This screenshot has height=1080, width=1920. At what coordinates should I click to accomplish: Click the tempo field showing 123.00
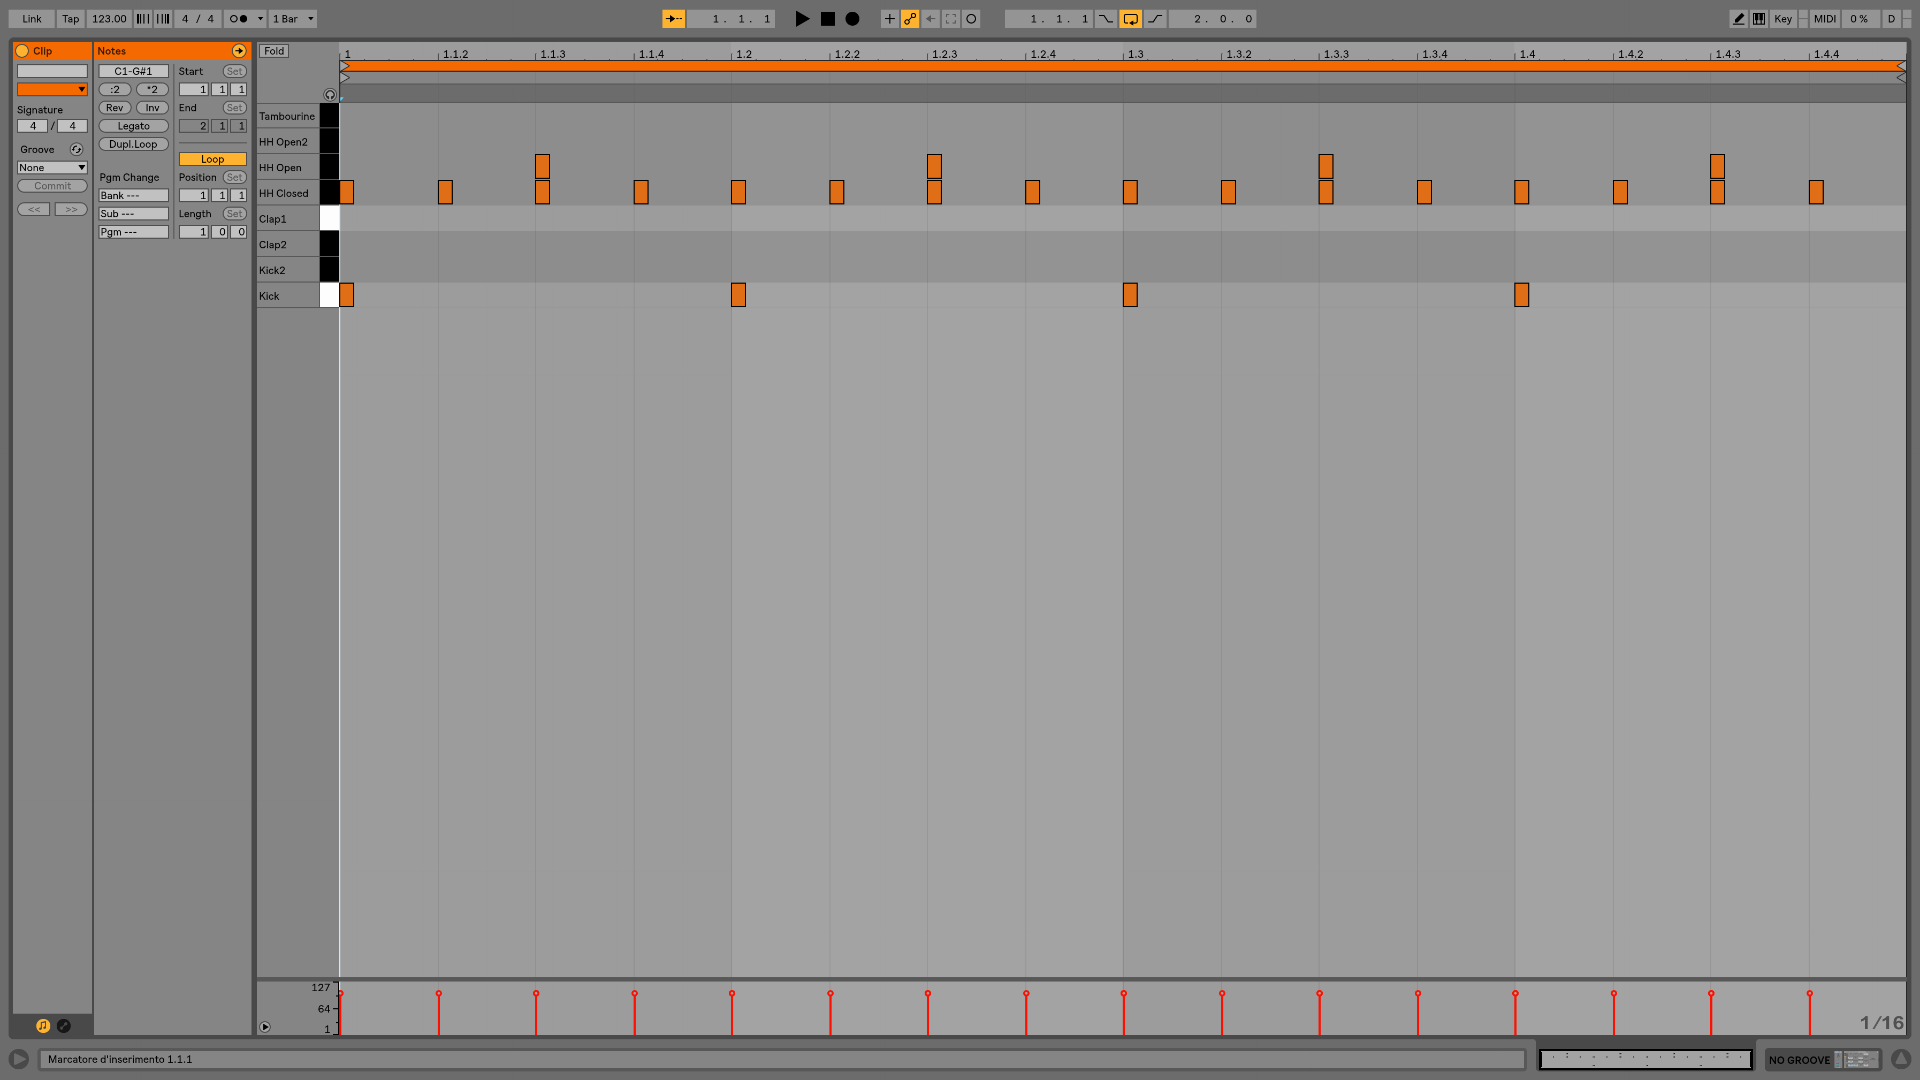click(x=109, y=19)
